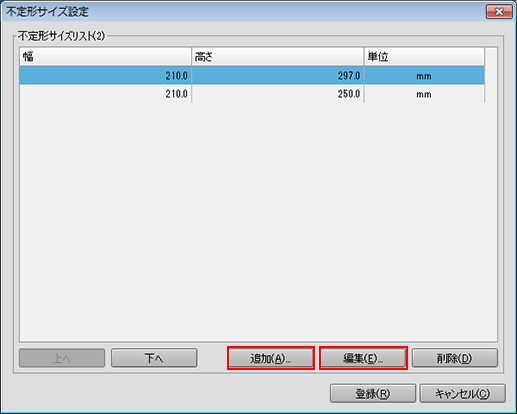The width and height of the screenshot is (517, 414).
Task: Dismiss dialog with キャンセル(C) button
Action: [x=463, y=394]
